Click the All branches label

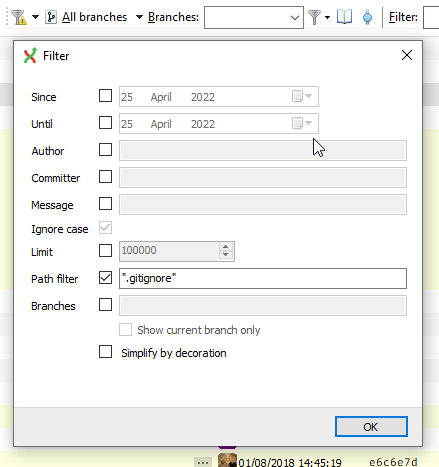pos(94,17)
